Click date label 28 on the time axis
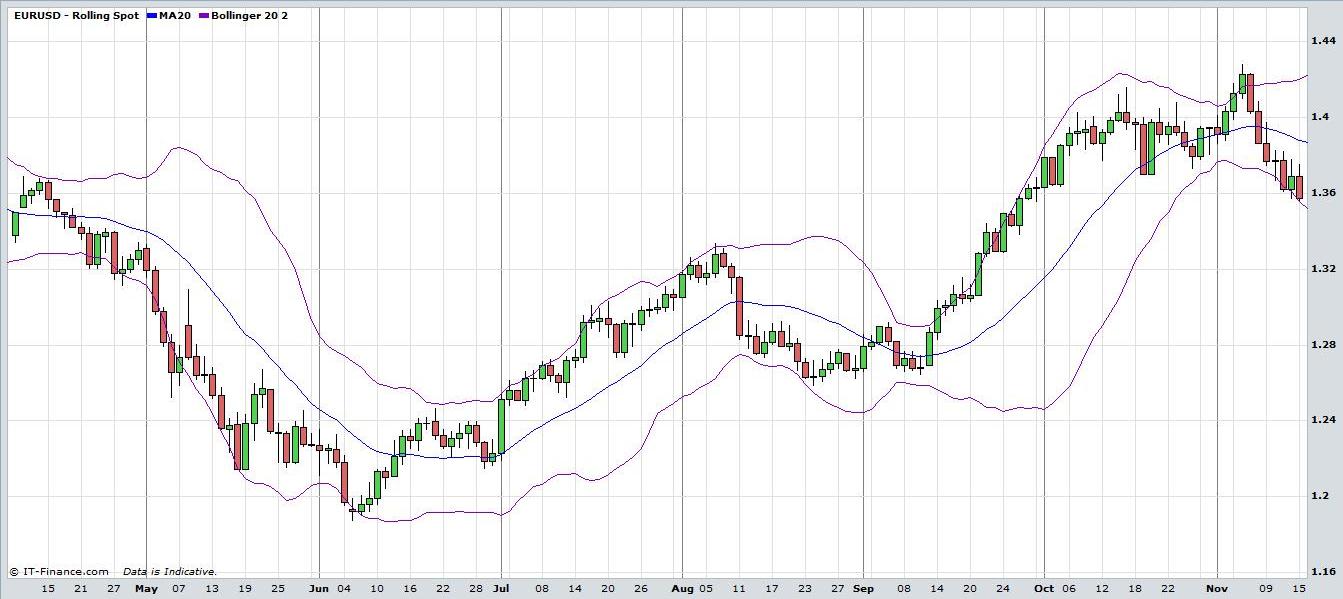The image size is (1343, 599). click(x=476, y=589)
